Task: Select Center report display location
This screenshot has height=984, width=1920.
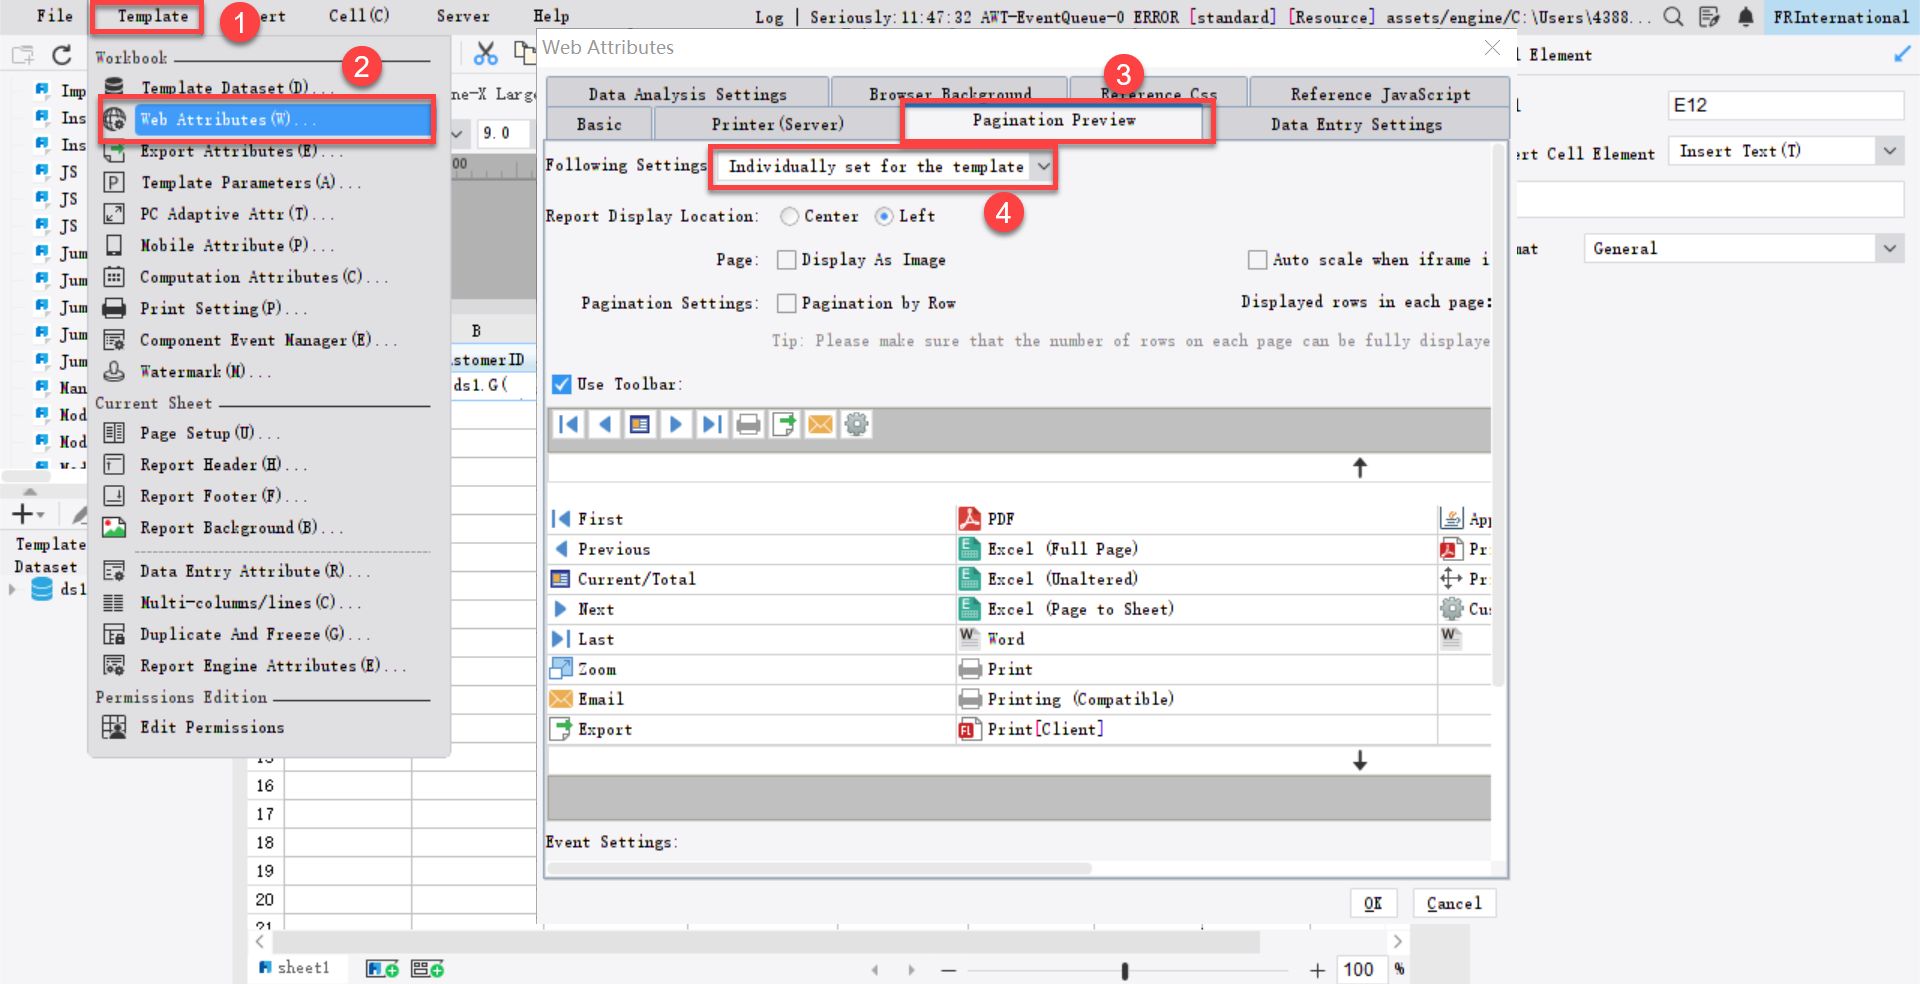Action: (790, 216)
